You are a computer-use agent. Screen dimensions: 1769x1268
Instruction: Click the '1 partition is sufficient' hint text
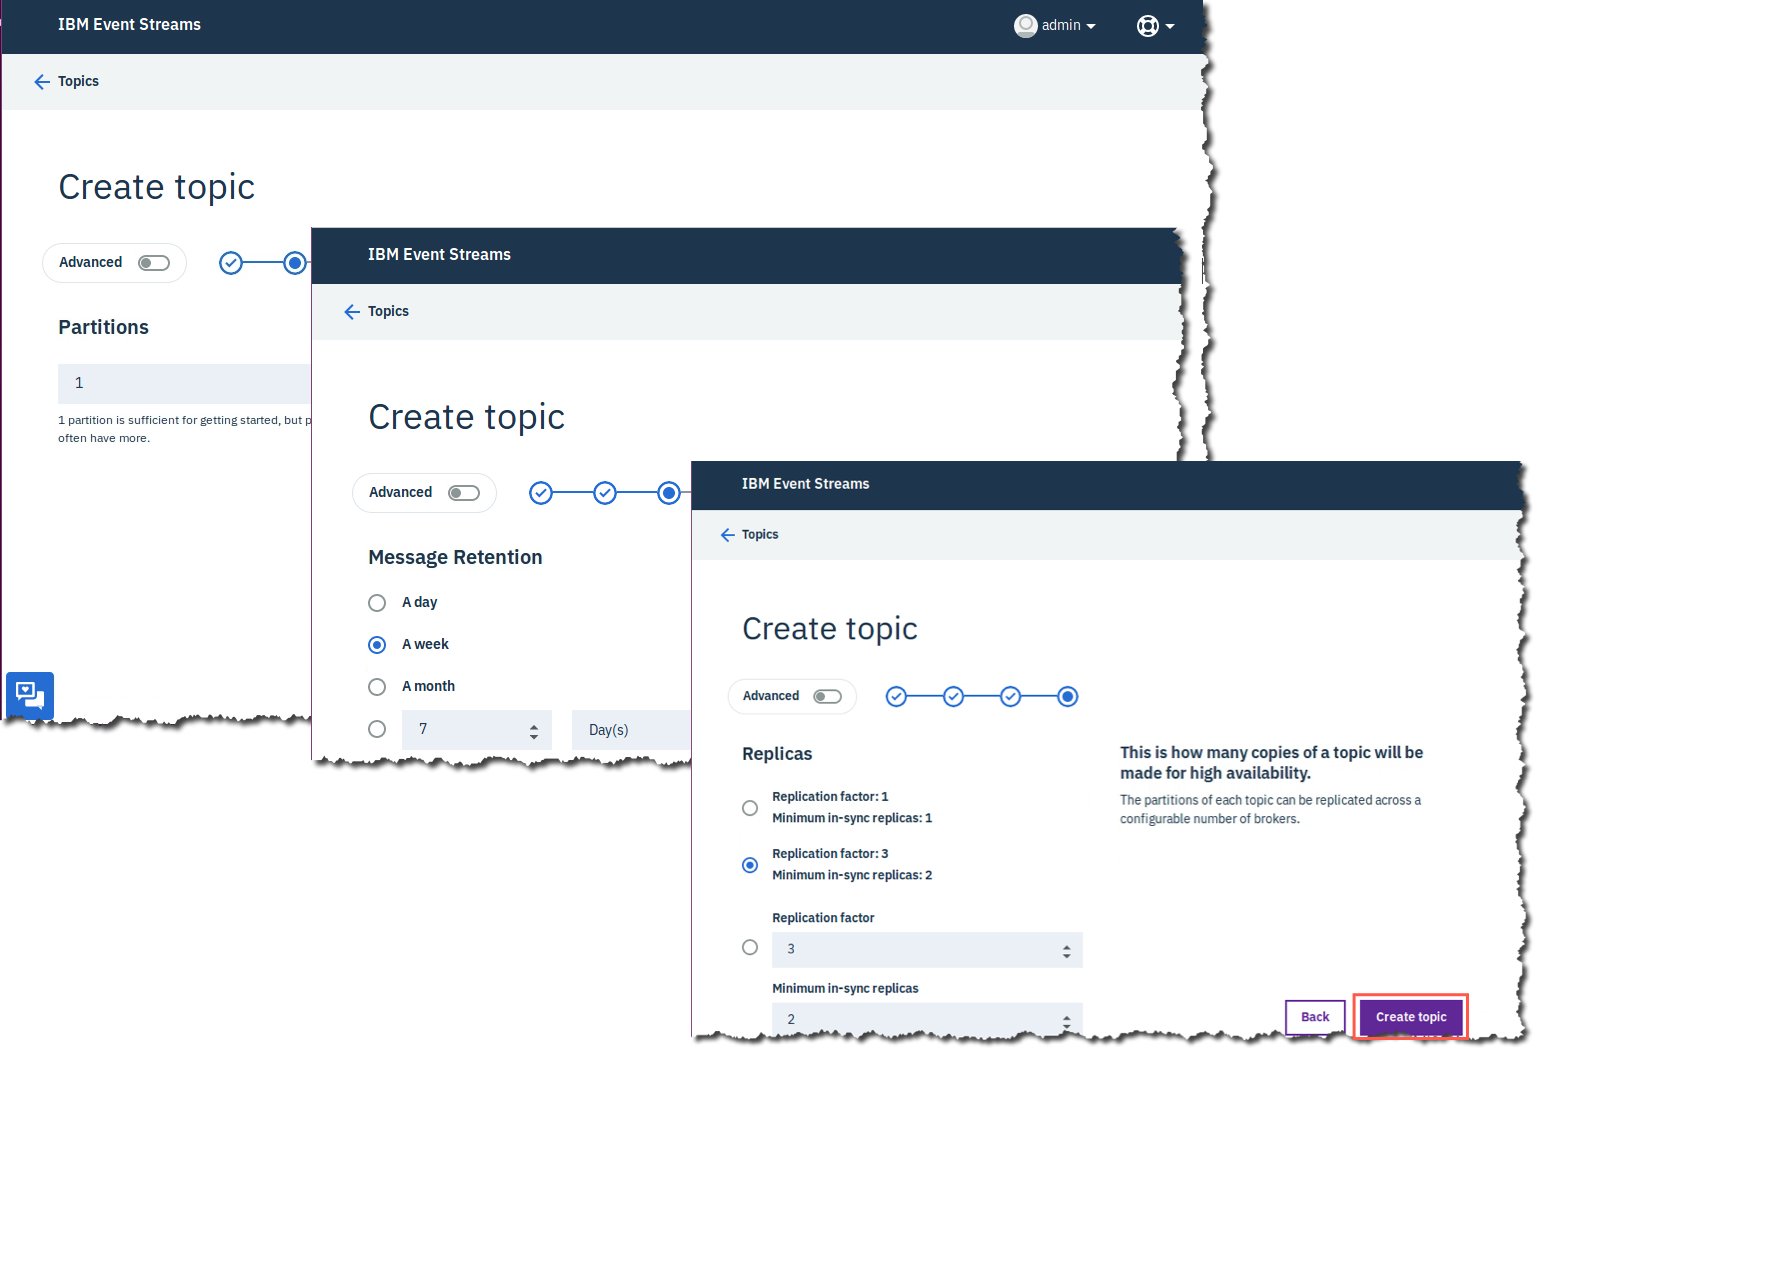(185, 430)
